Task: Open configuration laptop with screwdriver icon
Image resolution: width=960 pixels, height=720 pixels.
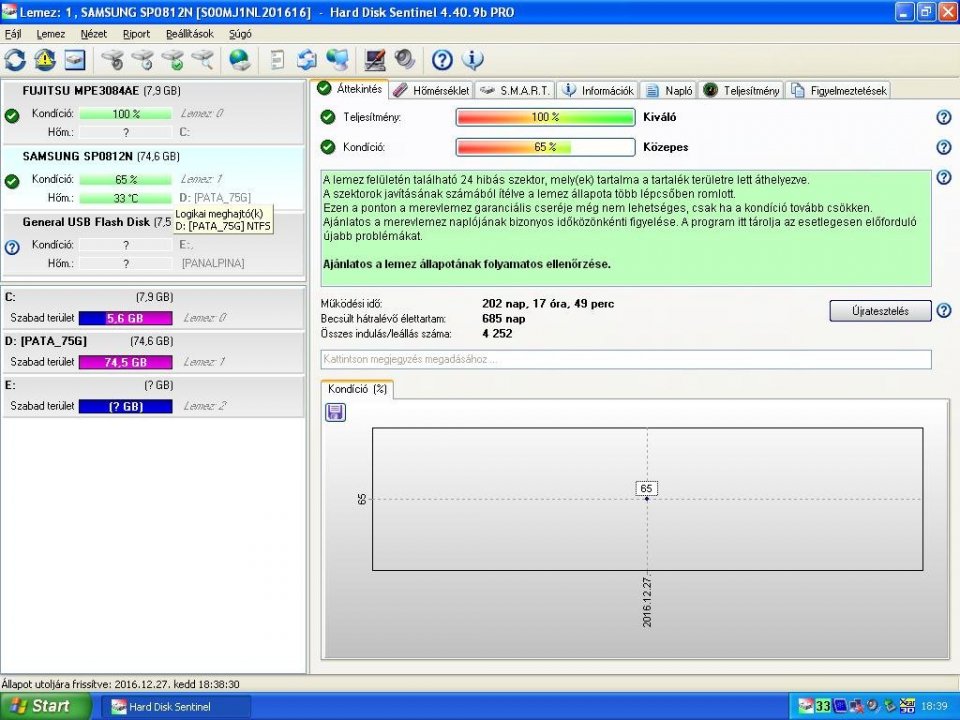Action: click(375, 60)
